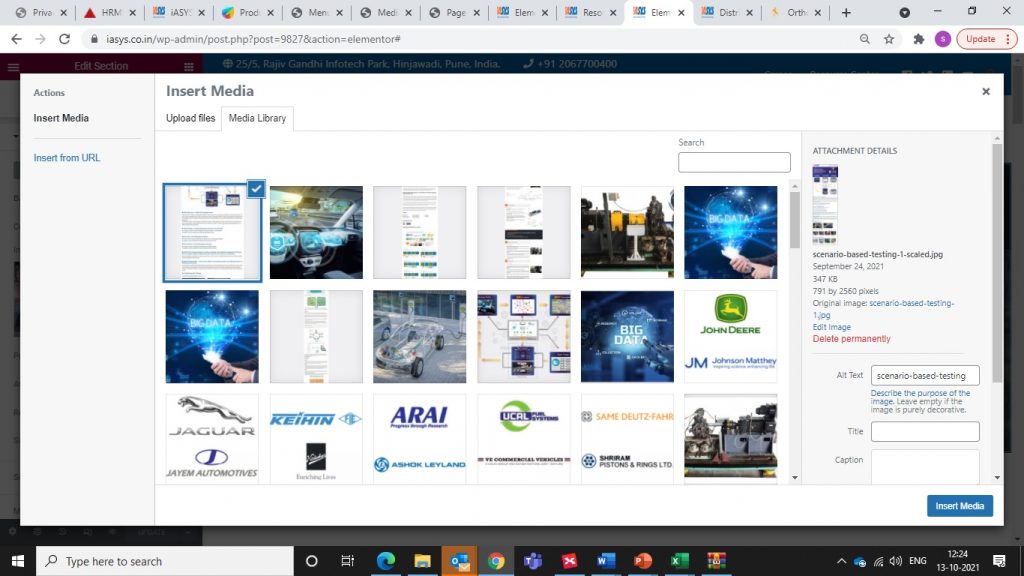Select the Jaguar Jayem Automotives logo thumbnail
The image size is (1024, 576).
212,438
